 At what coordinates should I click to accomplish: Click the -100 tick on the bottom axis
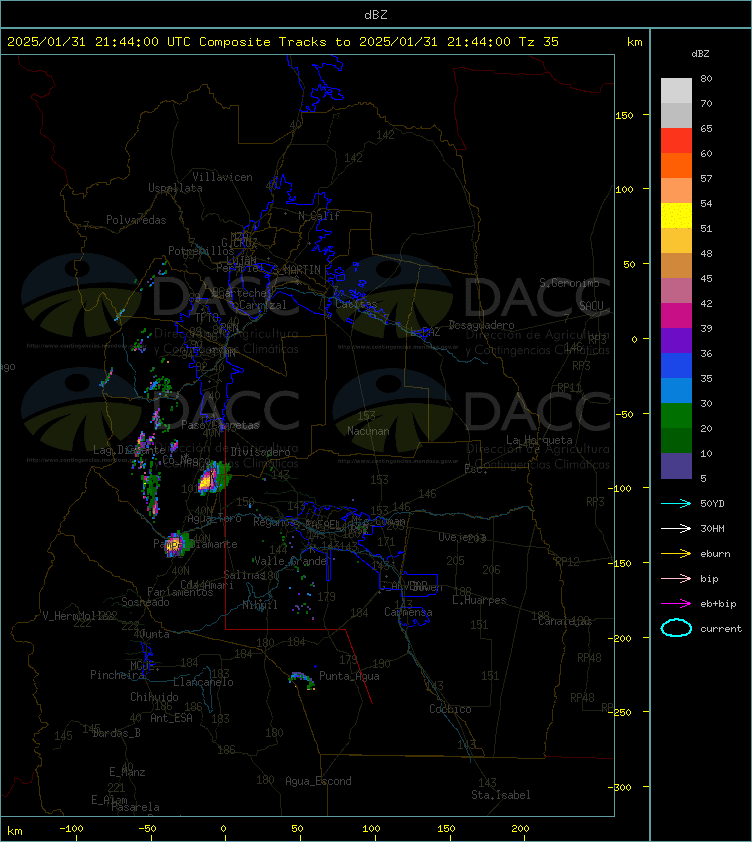(71, 829)
